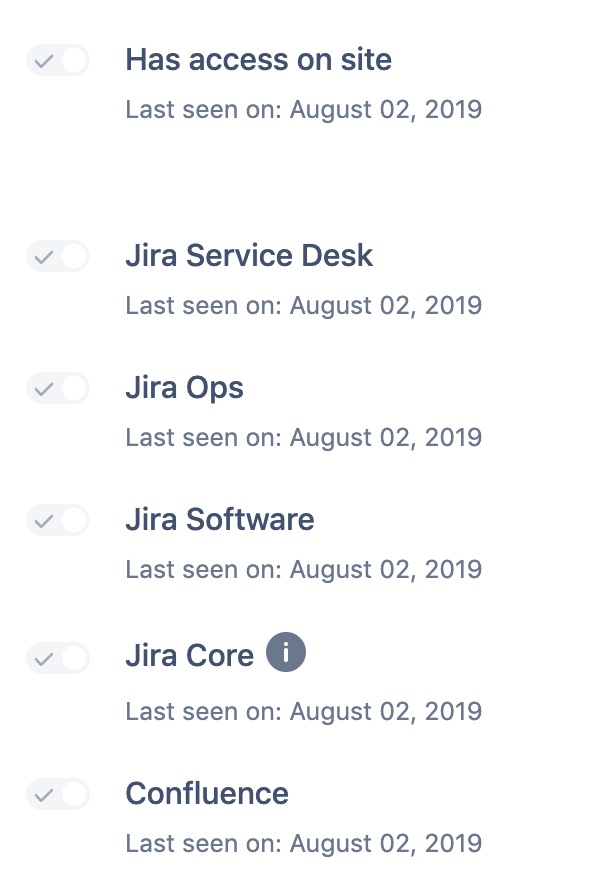Toggle site access off for the user

[57, 60]
